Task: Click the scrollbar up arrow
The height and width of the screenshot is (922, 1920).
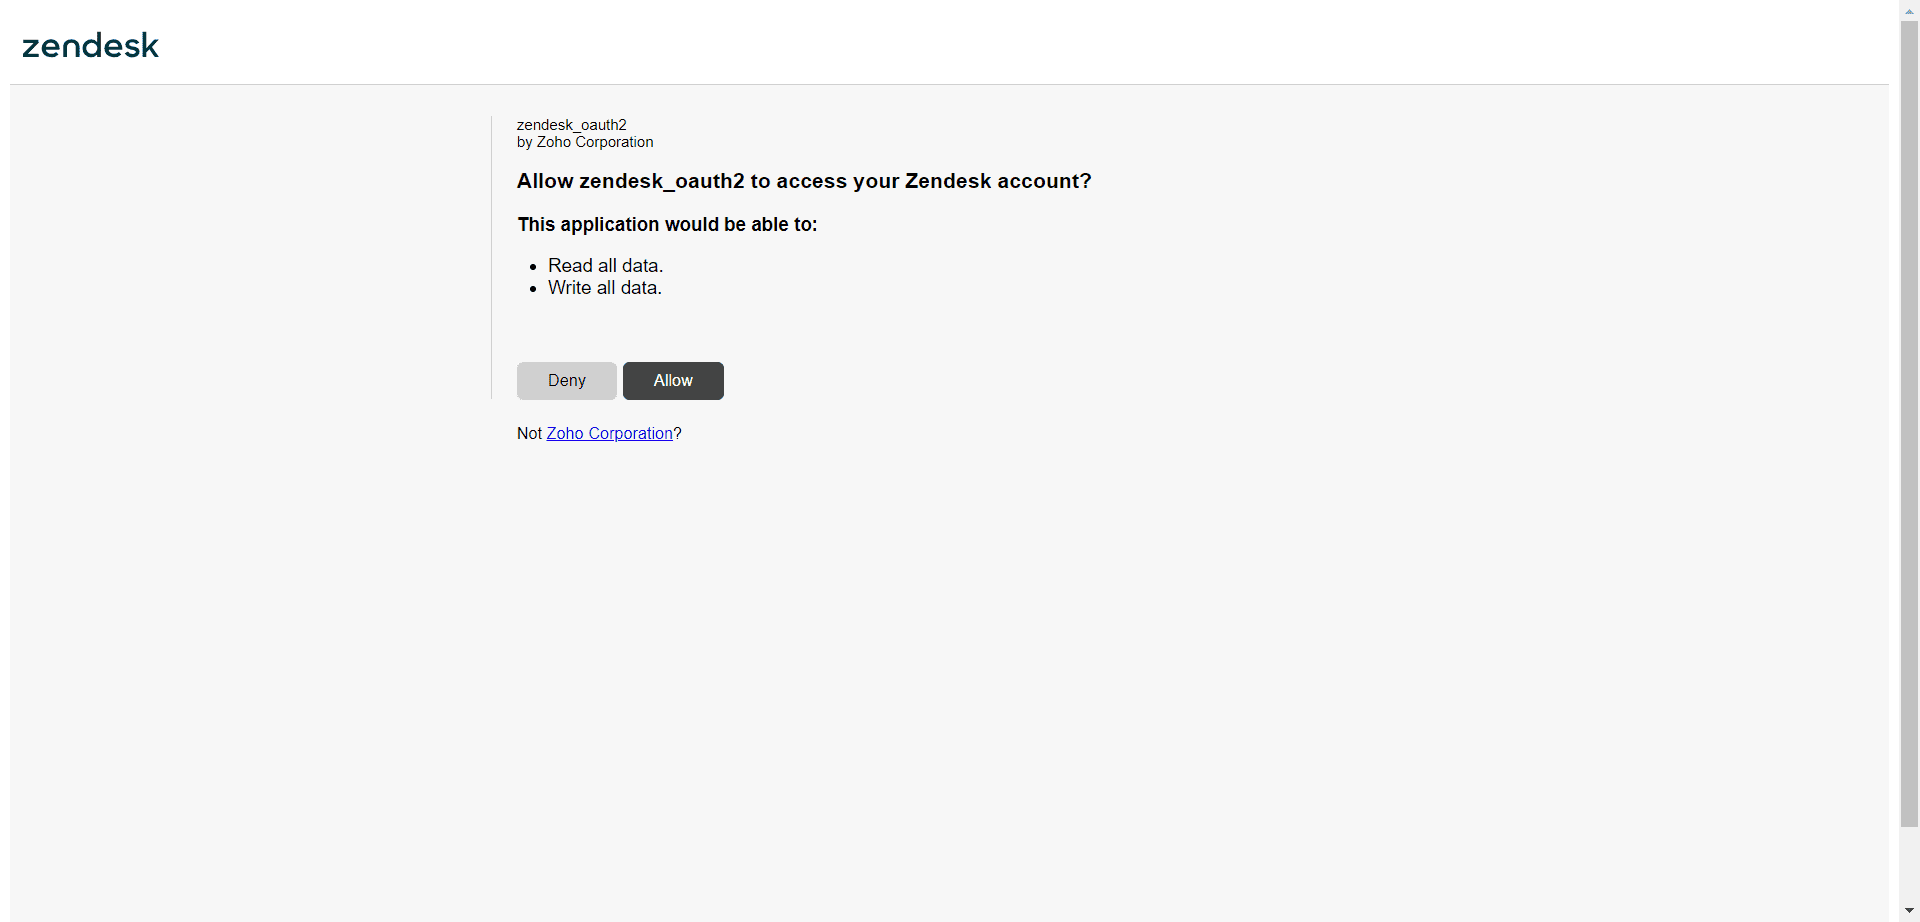Action: 1908,10
